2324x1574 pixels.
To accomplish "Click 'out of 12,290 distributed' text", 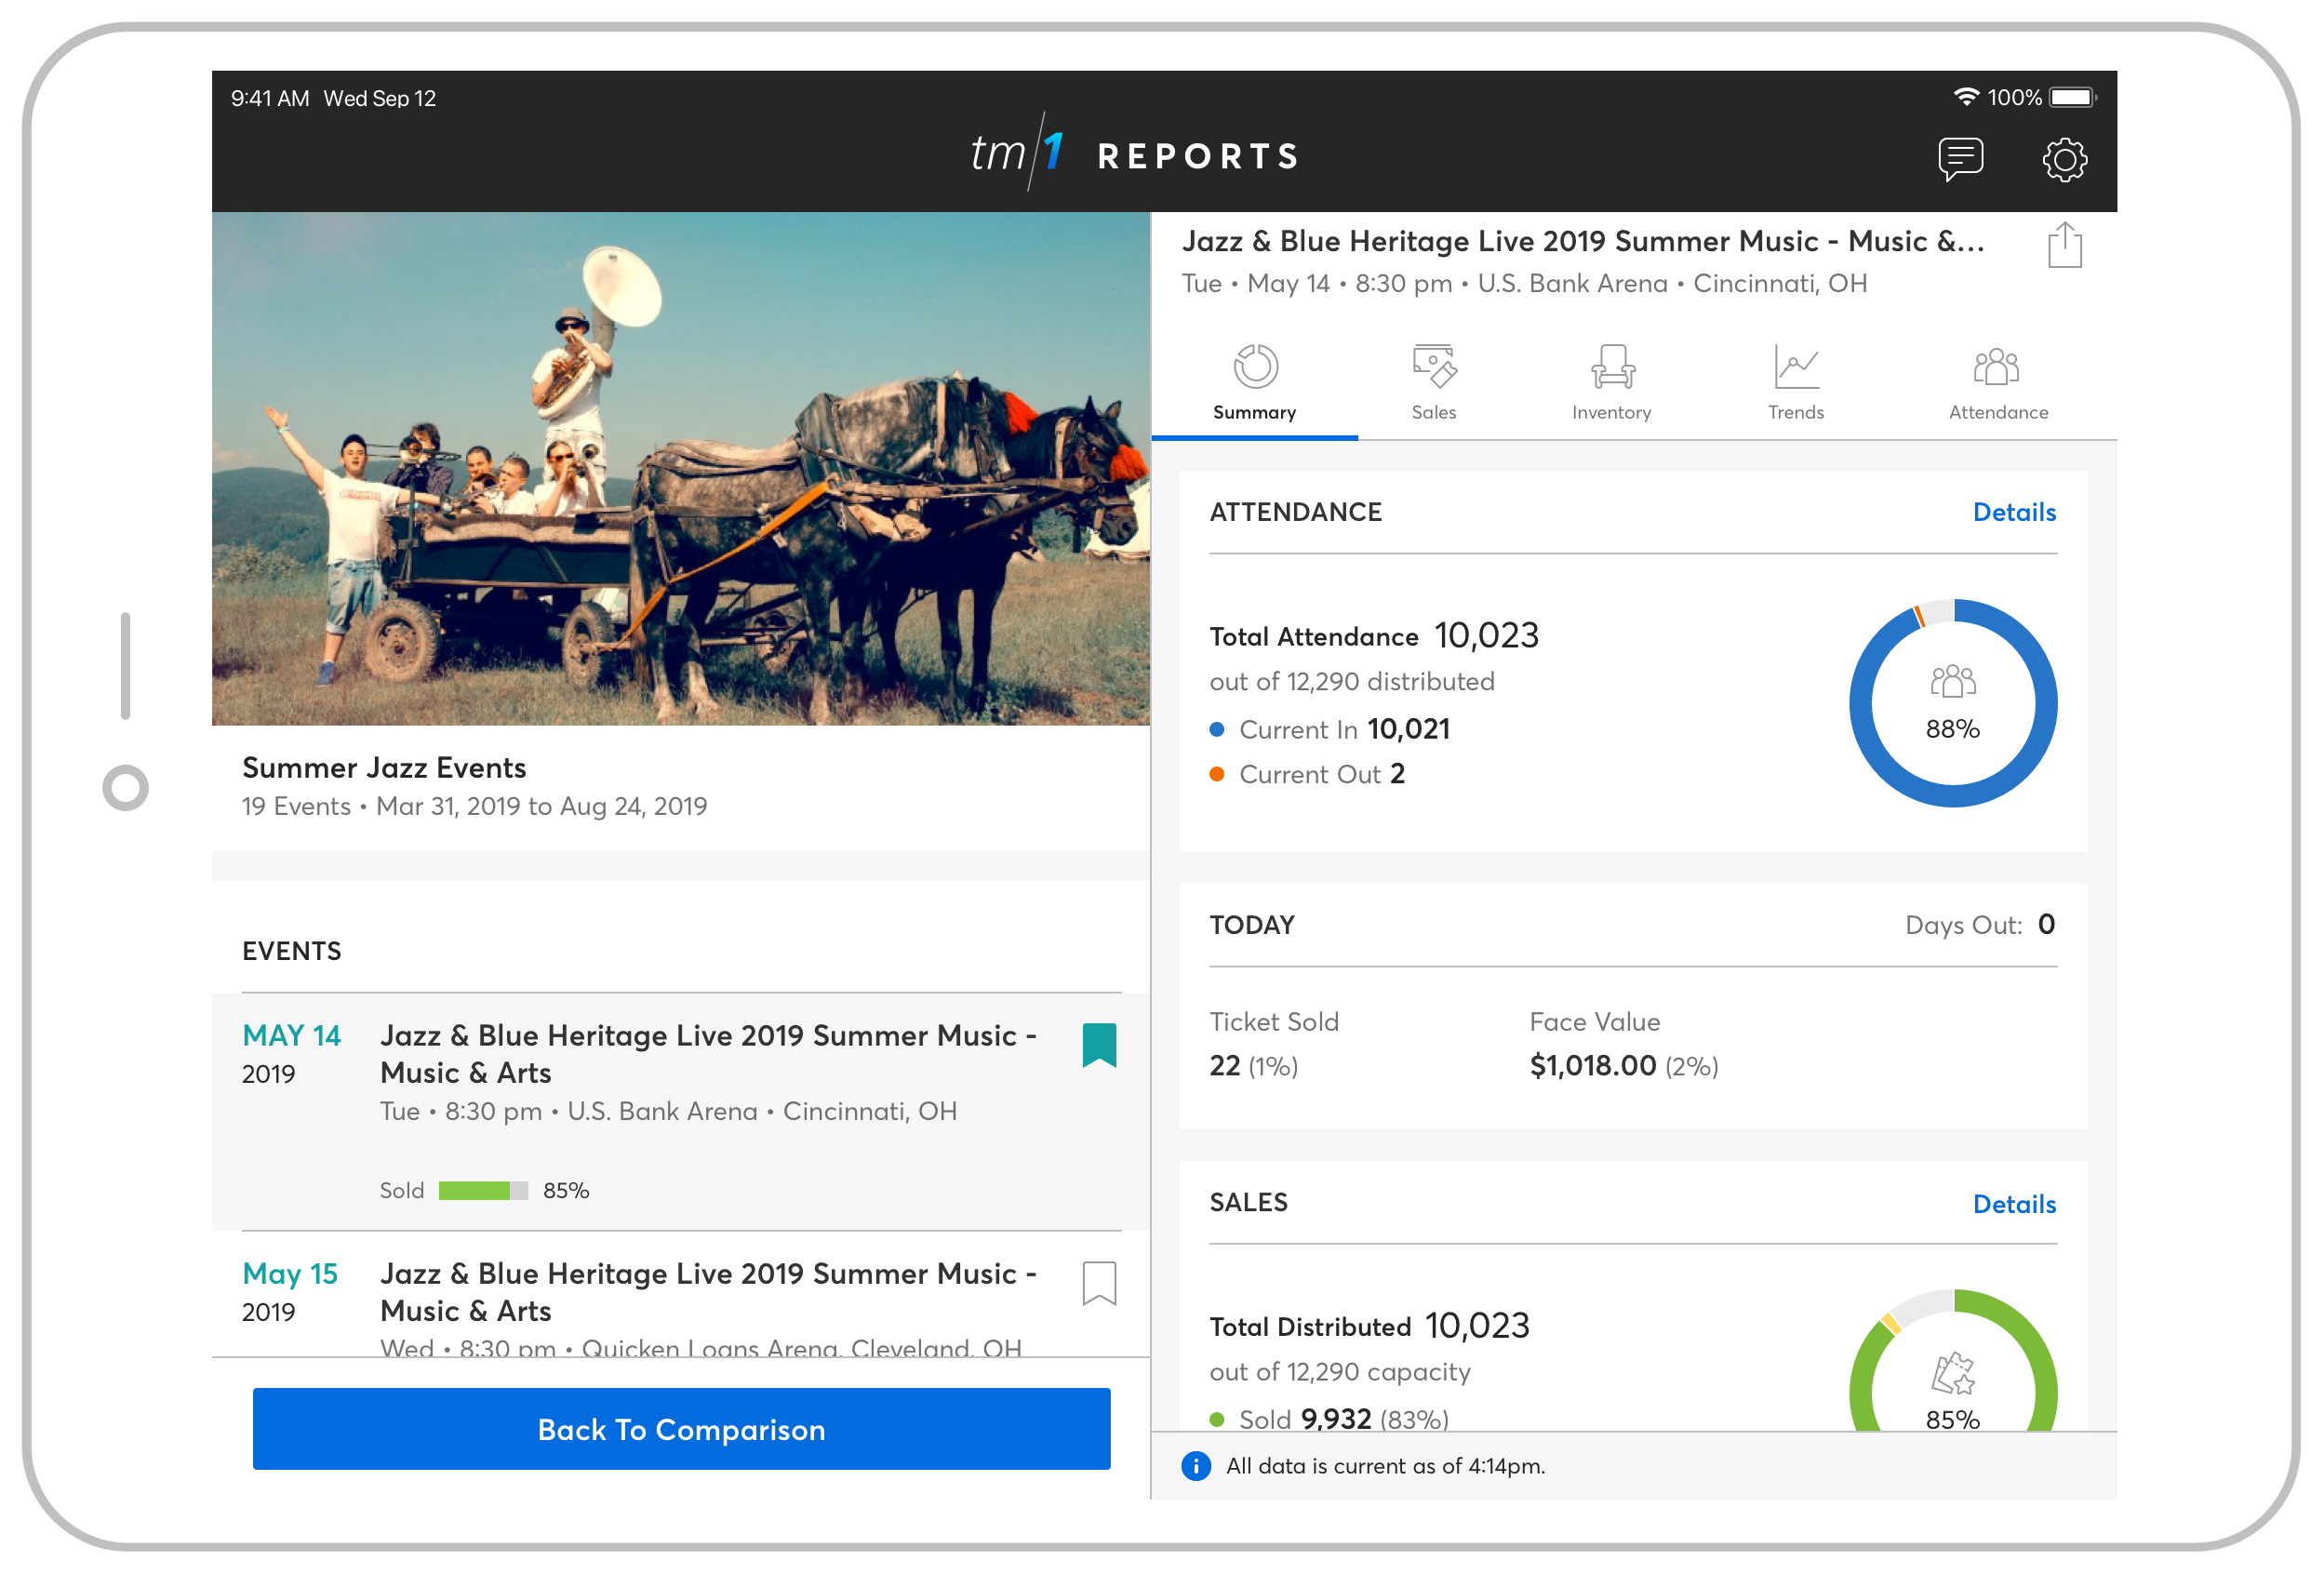I will tap(1352, 682).
